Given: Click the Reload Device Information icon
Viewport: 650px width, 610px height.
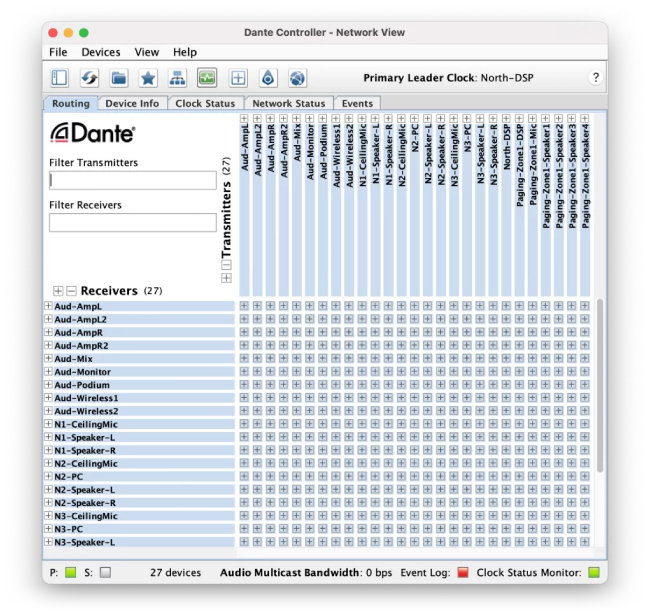Looking at the screenshot, I should (89, 78).
